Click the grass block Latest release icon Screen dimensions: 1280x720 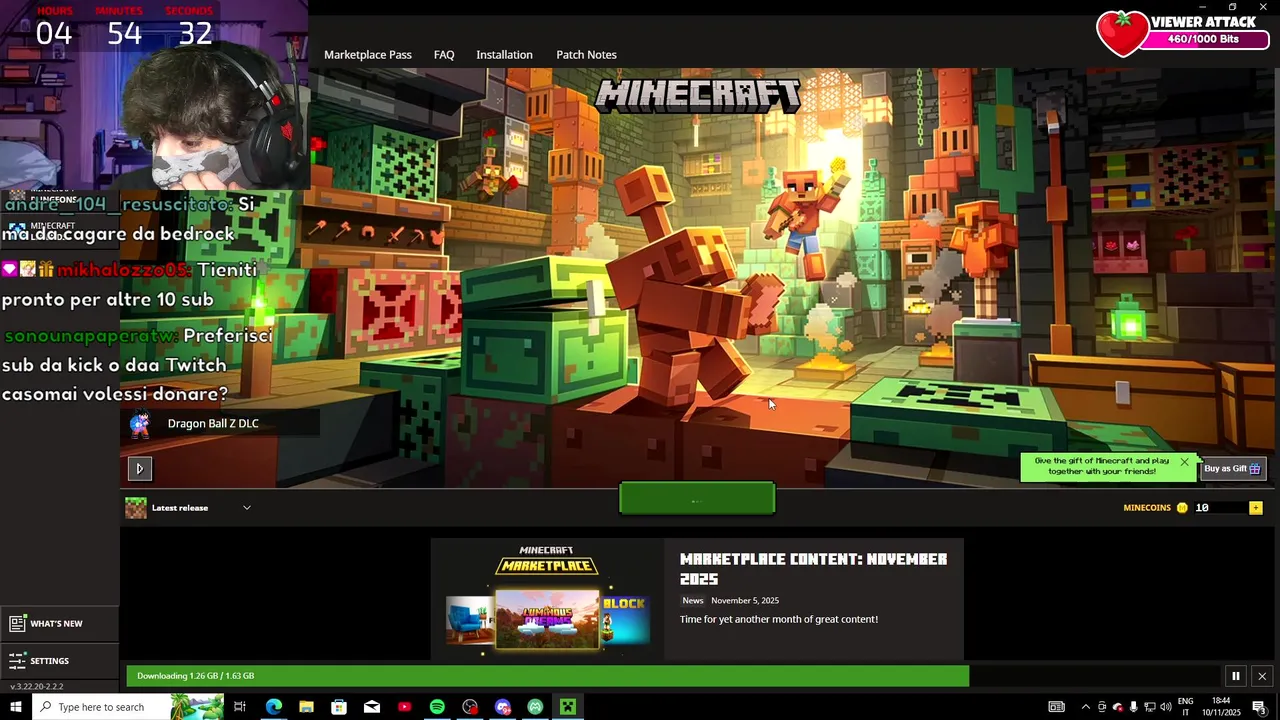pos(136,508)
